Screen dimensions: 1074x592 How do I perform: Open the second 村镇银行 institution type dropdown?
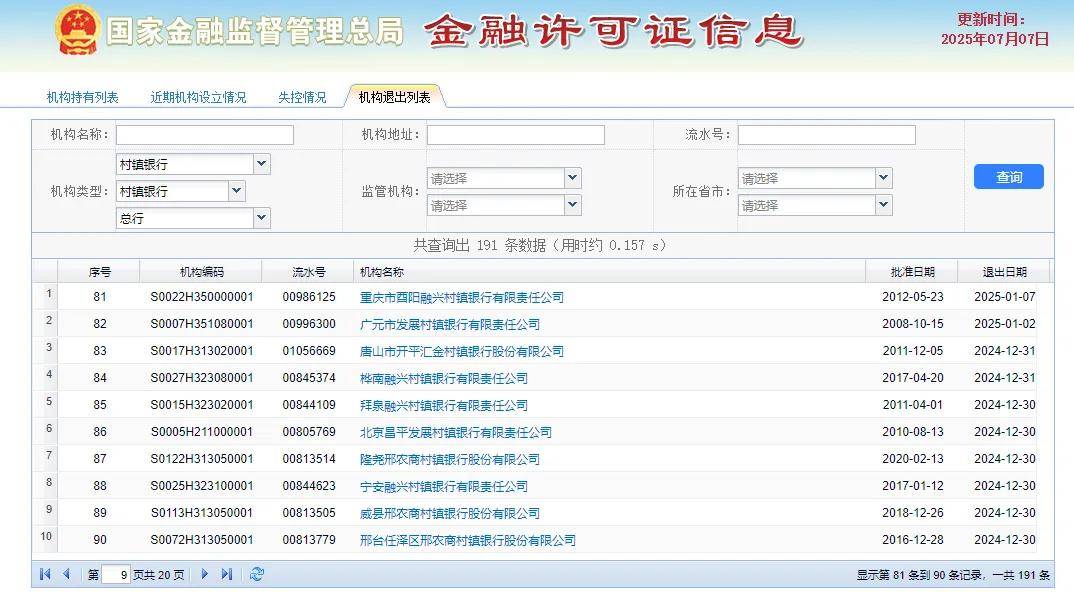(236, 191)
